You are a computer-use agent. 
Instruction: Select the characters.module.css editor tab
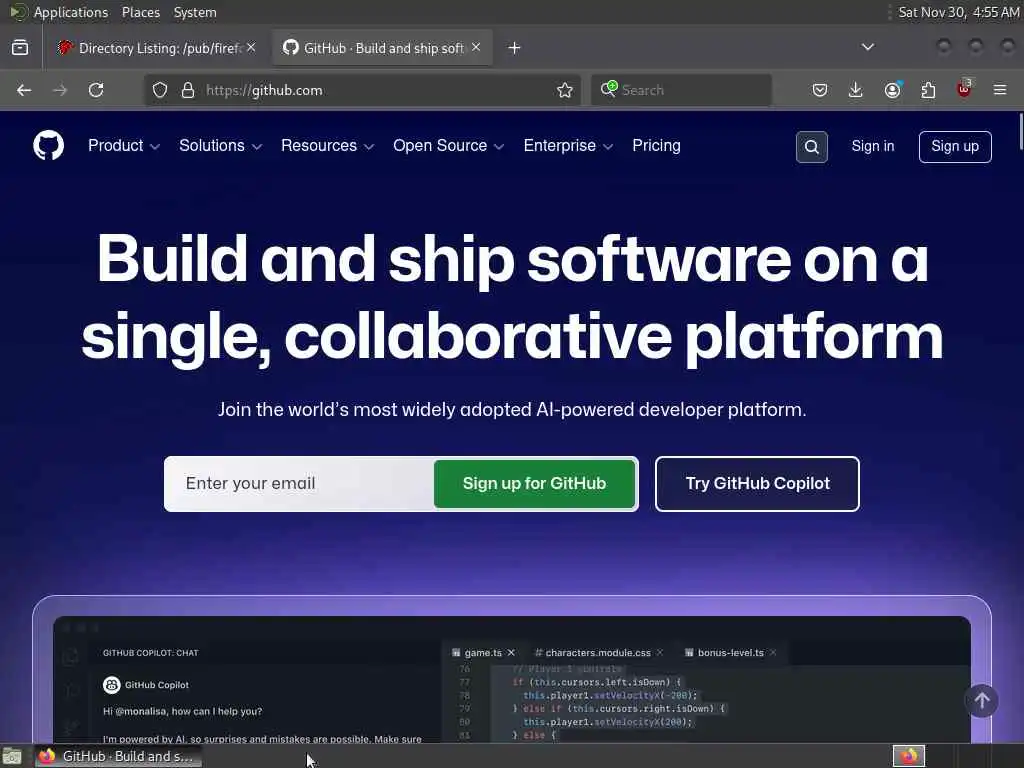(598, 652)
